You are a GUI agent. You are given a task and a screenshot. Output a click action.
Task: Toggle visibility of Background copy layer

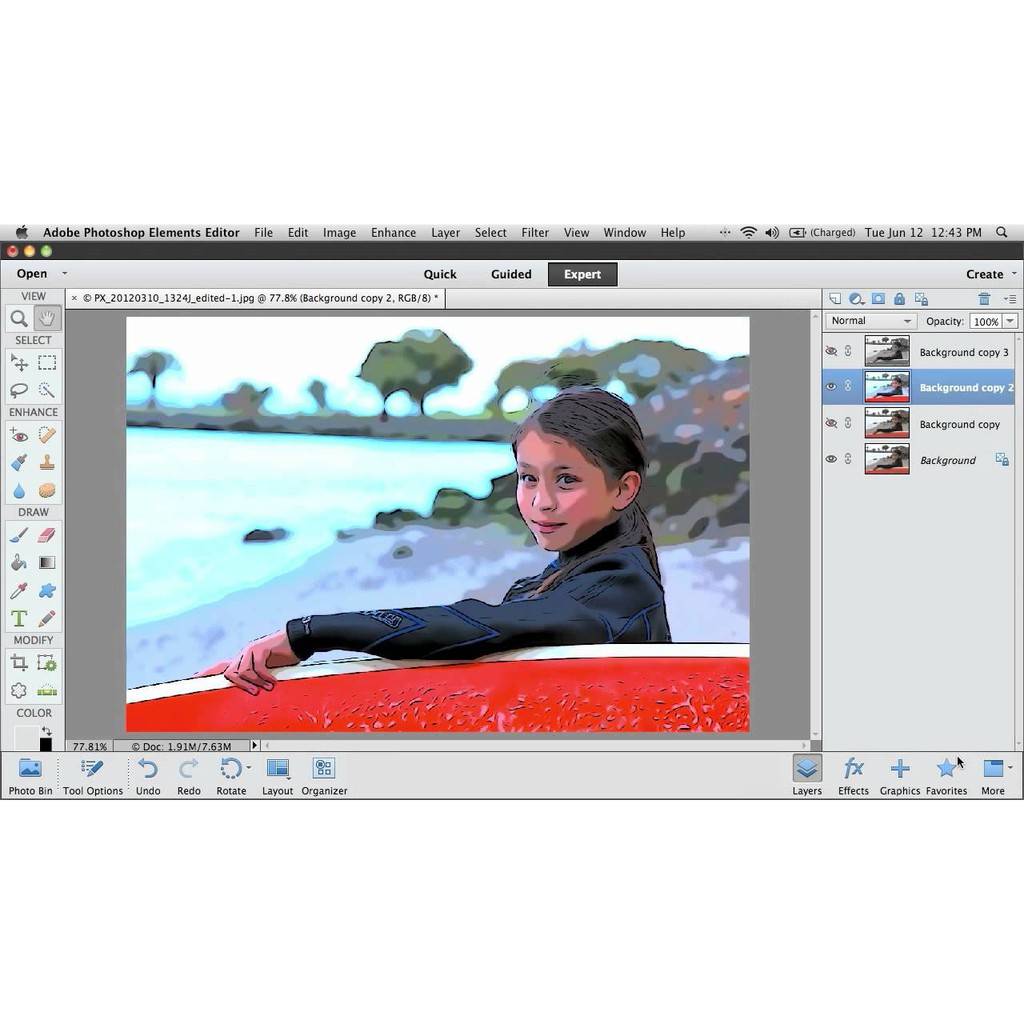[x=831, y=424]
